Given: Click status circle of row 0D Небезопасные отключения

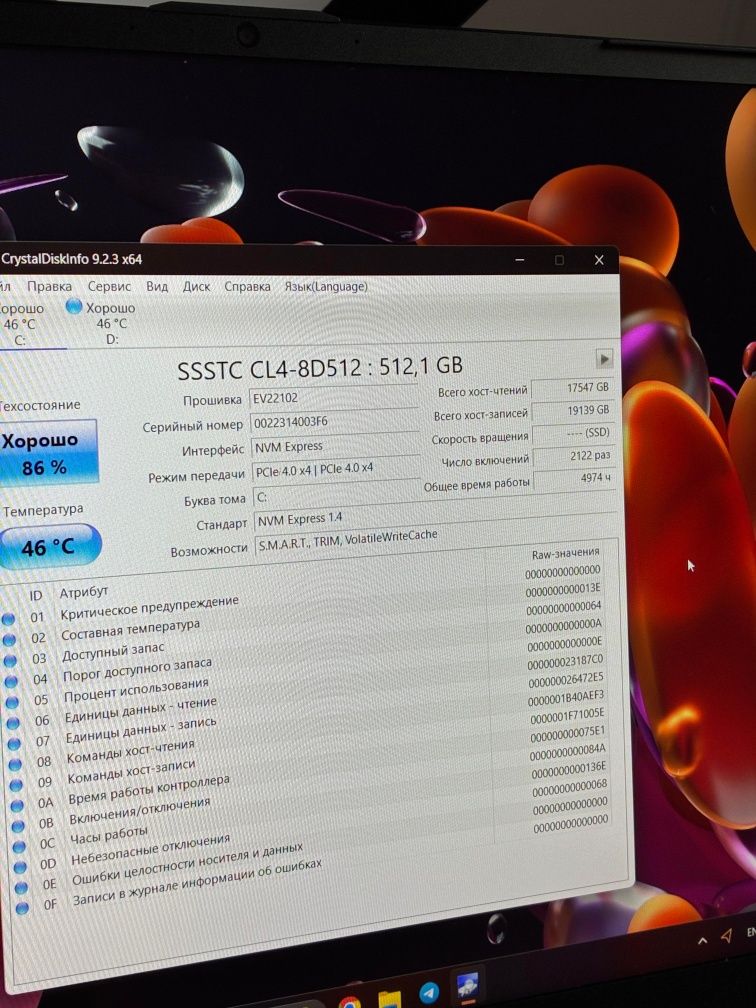Looking at the screenshot, I should (21, 867).
